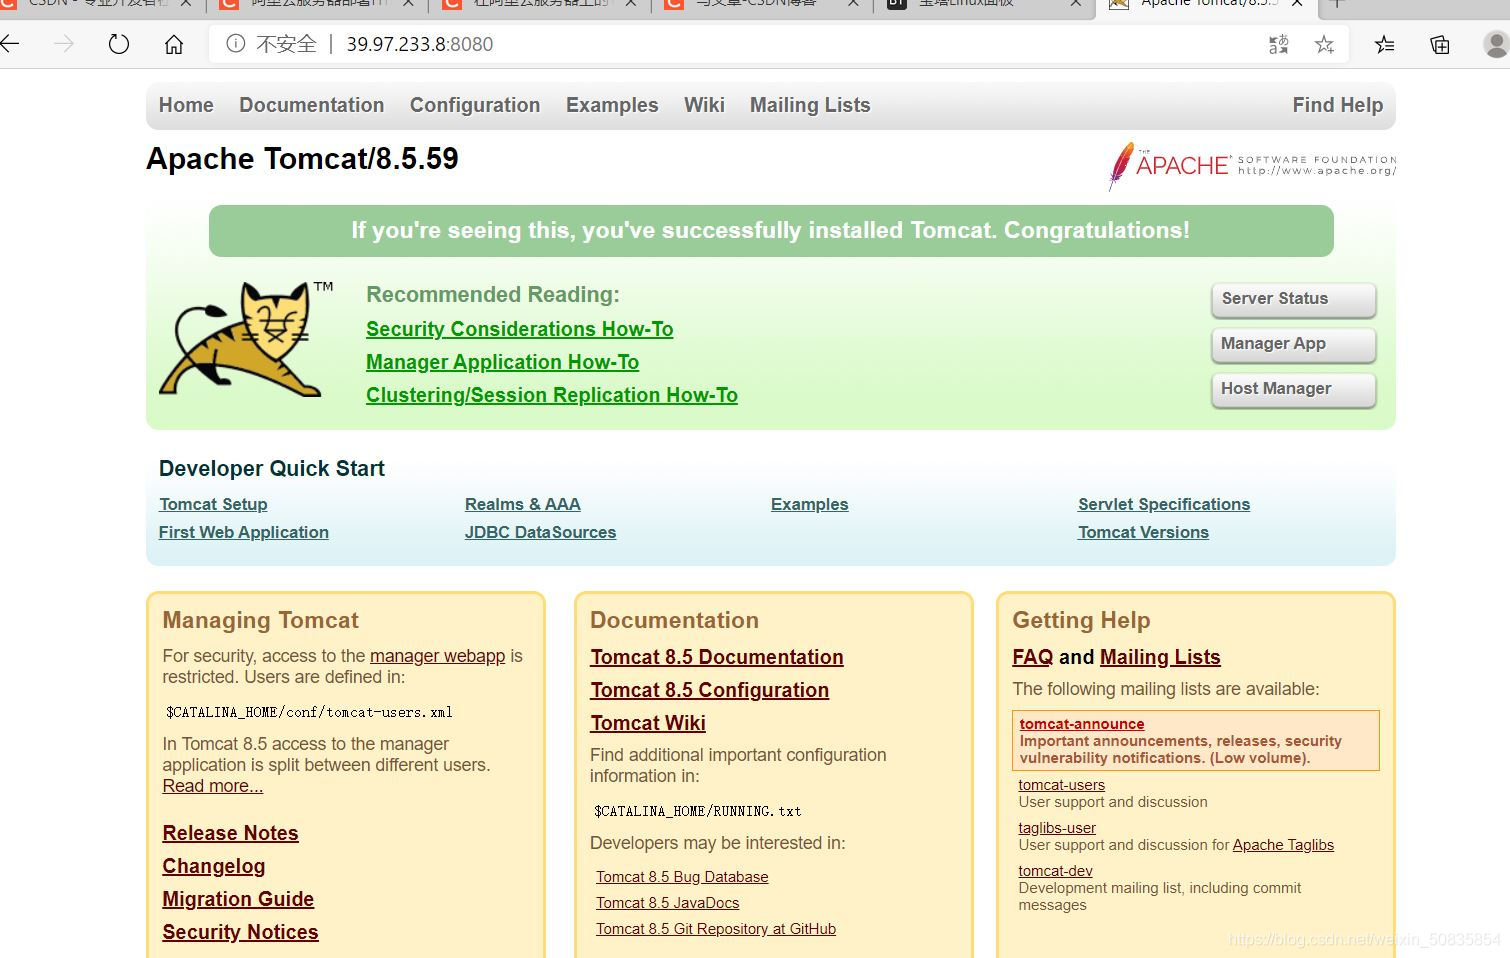Screen dimensions: 1510x958
Task: Open Tomcat 8.5 Configuration link
Action: tap(710, 690)
